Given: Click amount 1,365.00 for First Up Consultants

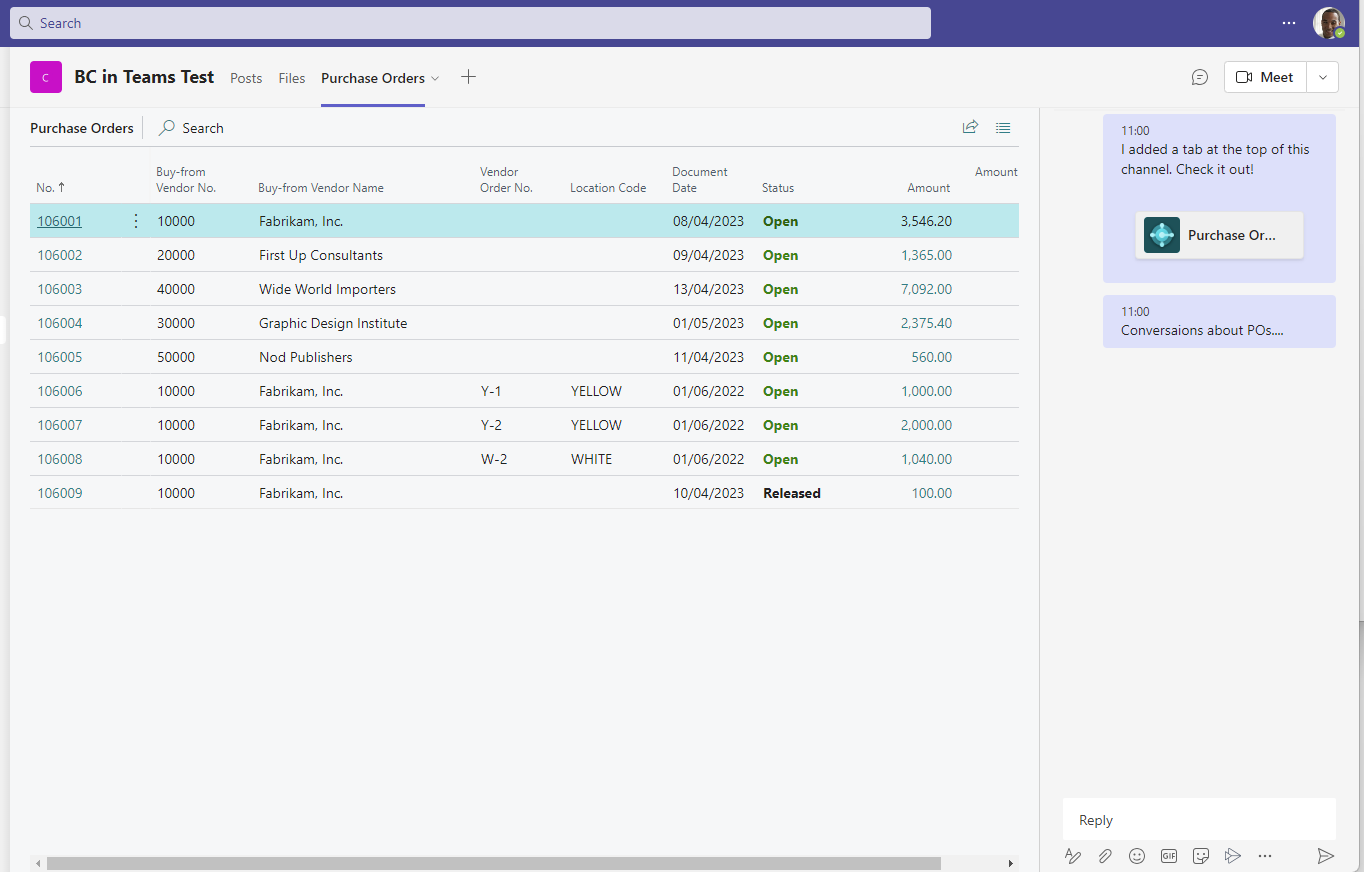Looking at the screenshot, I should [926, 255].
